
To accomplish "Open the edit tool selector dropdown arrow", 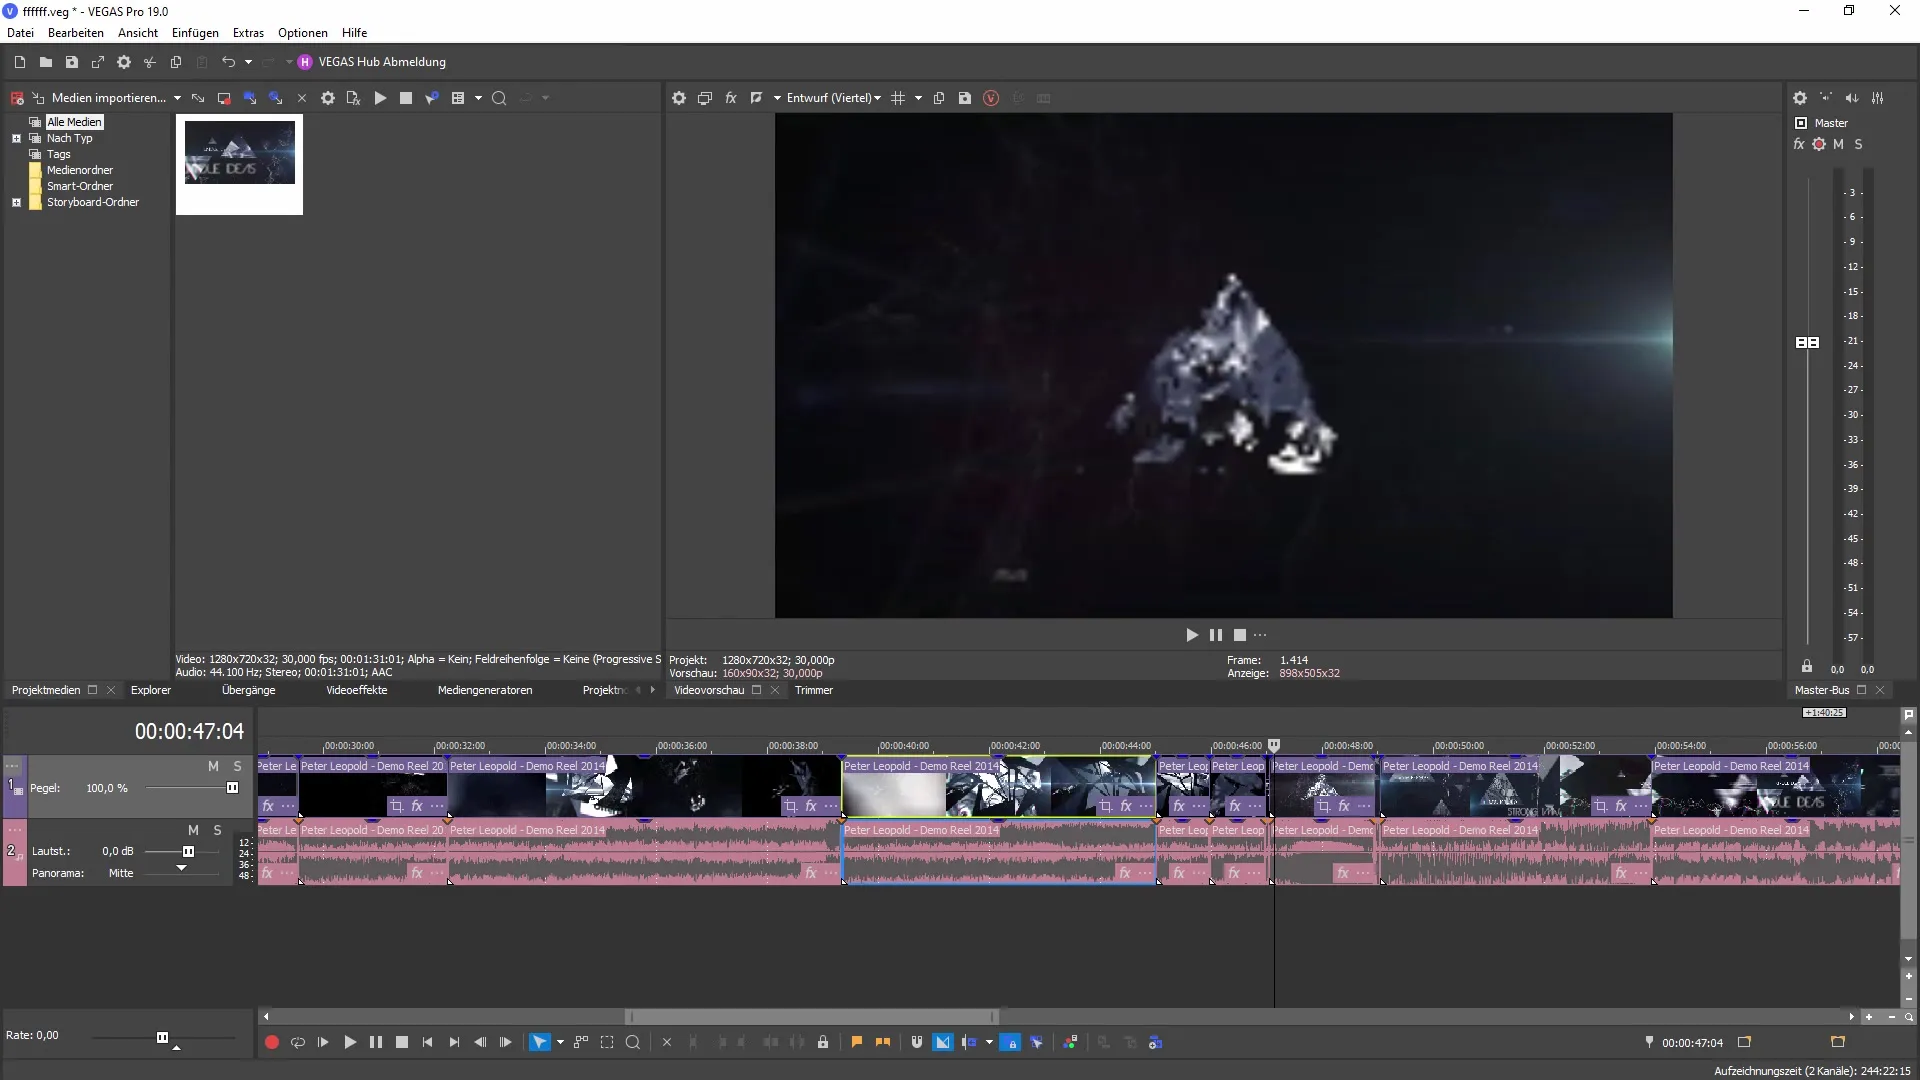I will (560, 1042).
